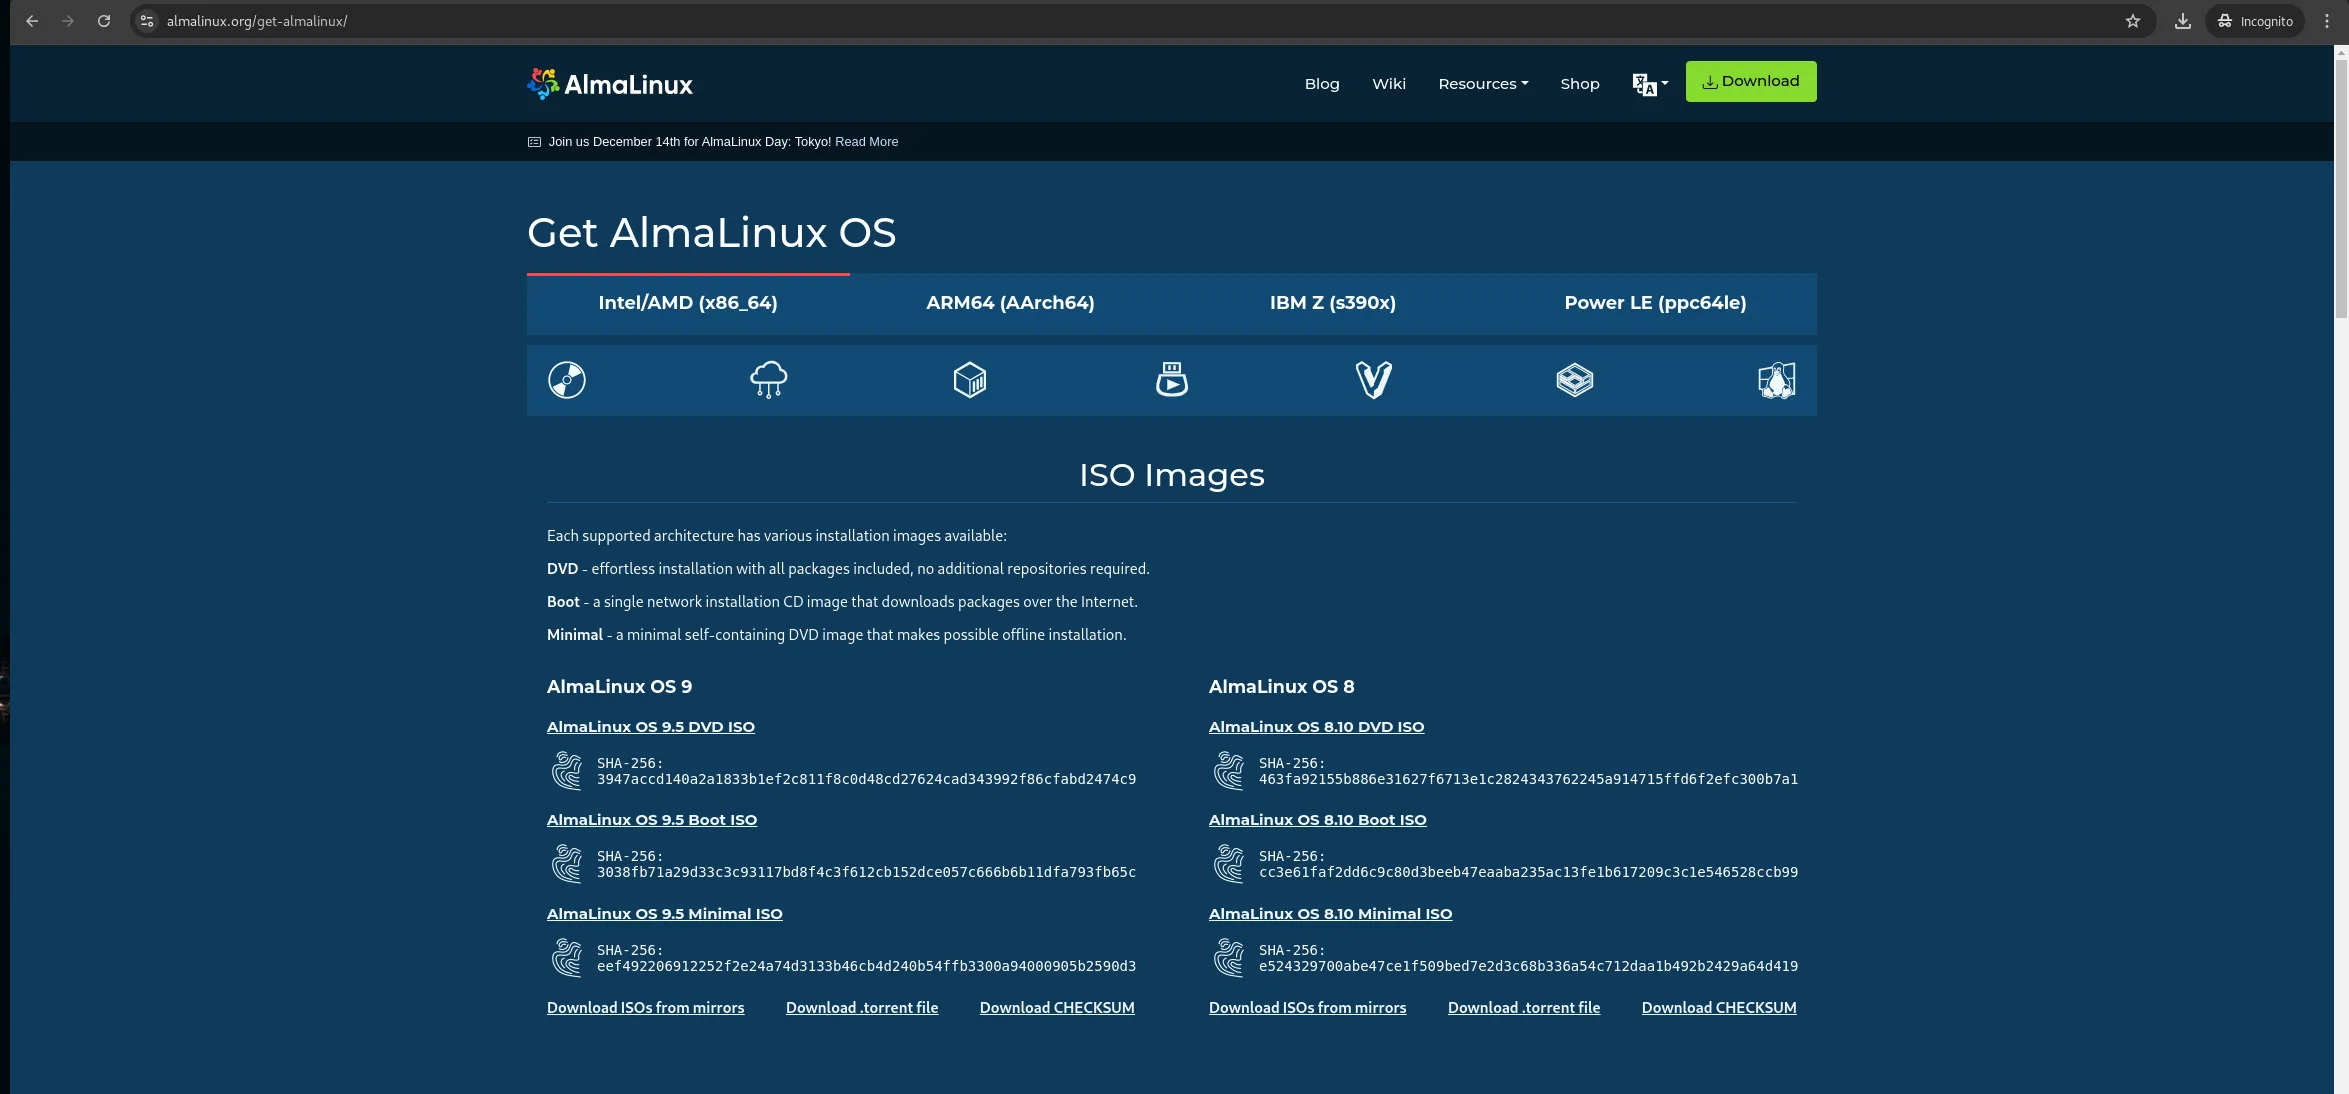Image resolution: width=2349 pixels, height=1094 pixels.
Task: Open AlmaLinux 9 Download CHECKSUM link
Action: pos(1057,1008)
